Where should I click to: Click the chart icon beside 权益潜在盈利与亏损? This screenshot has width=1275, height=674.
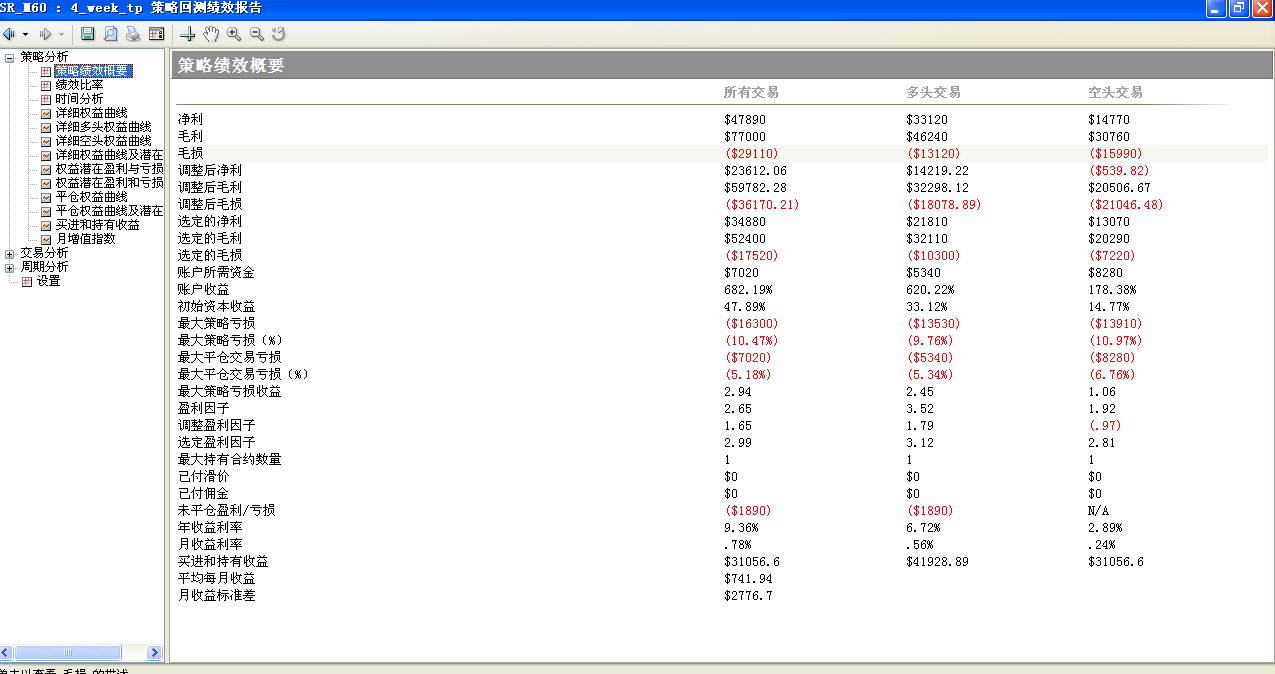click(46, 169)
